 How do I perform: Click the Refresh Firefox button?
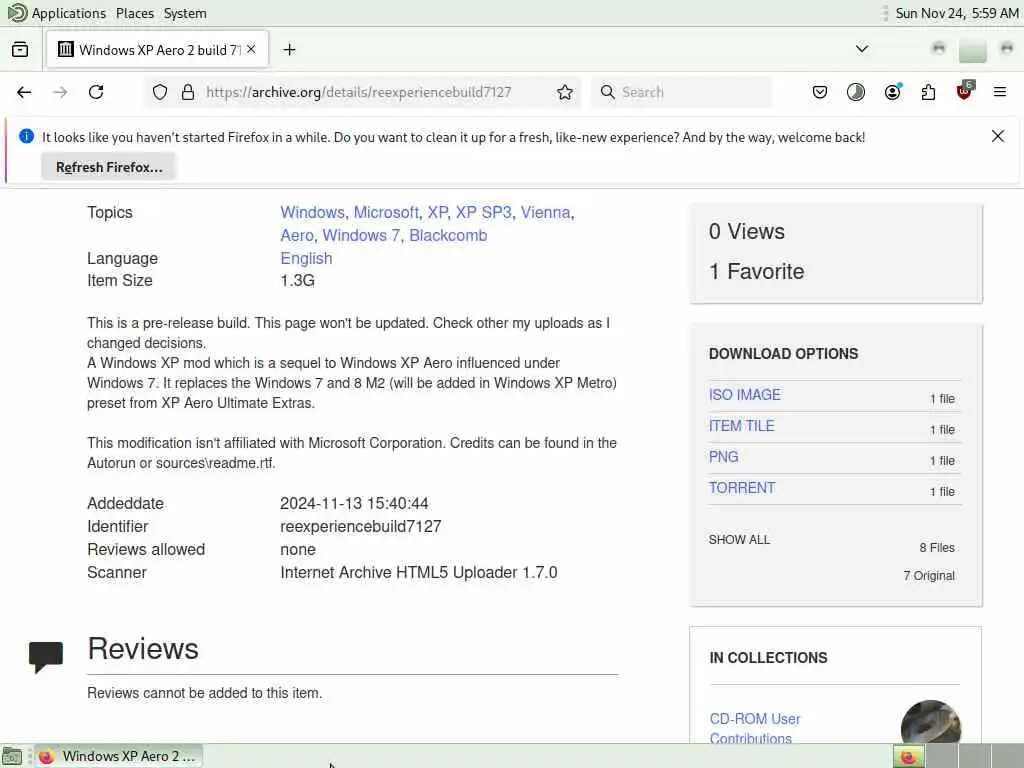(109, 167)
